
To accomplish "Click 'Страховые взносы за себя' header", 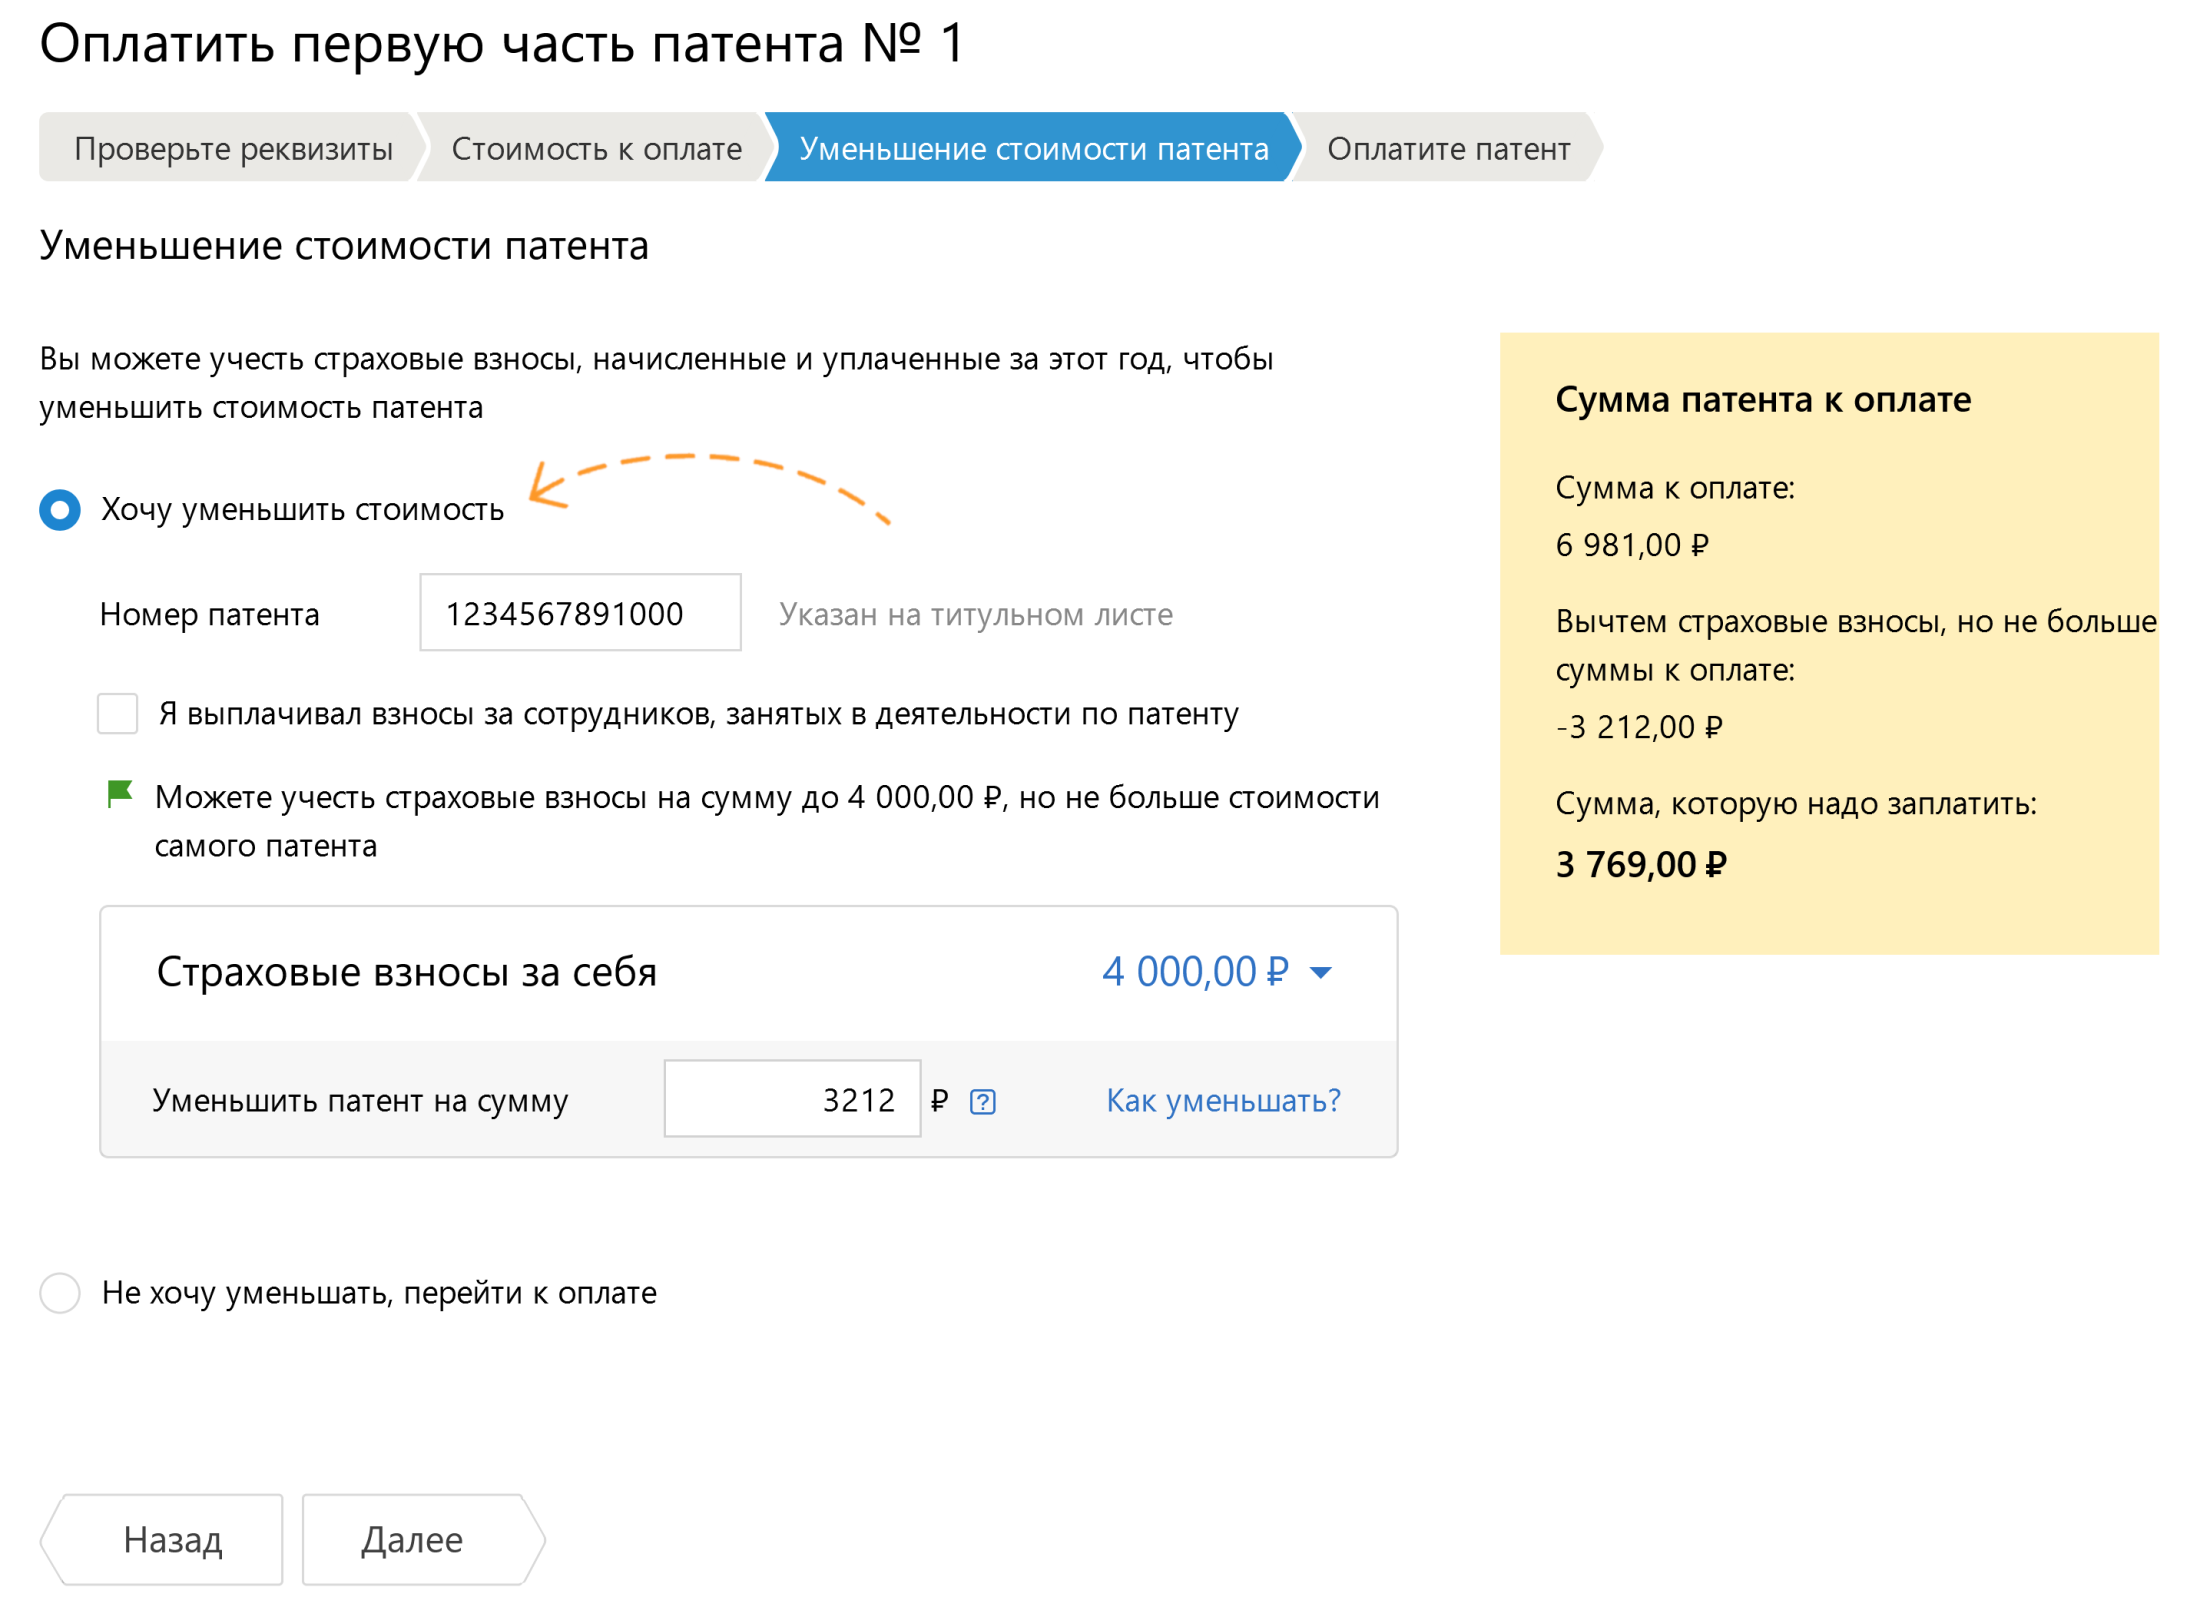I will [x=406, y=971].
